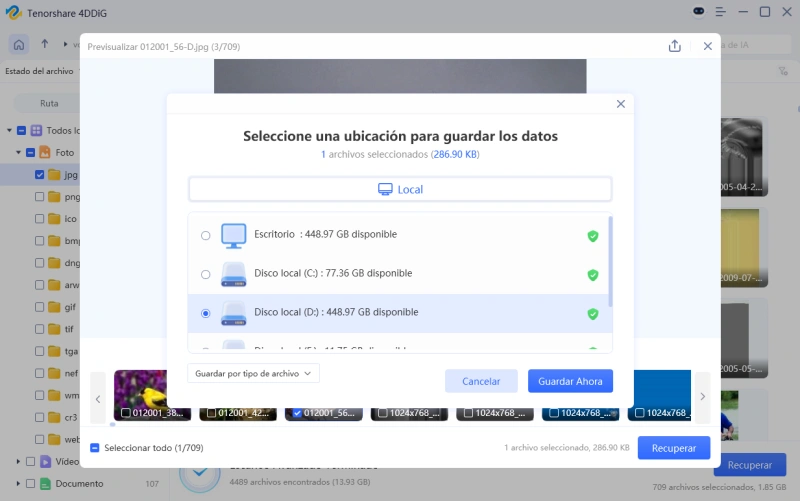
Task: Select the Local tab
Action: coord(400,189)
